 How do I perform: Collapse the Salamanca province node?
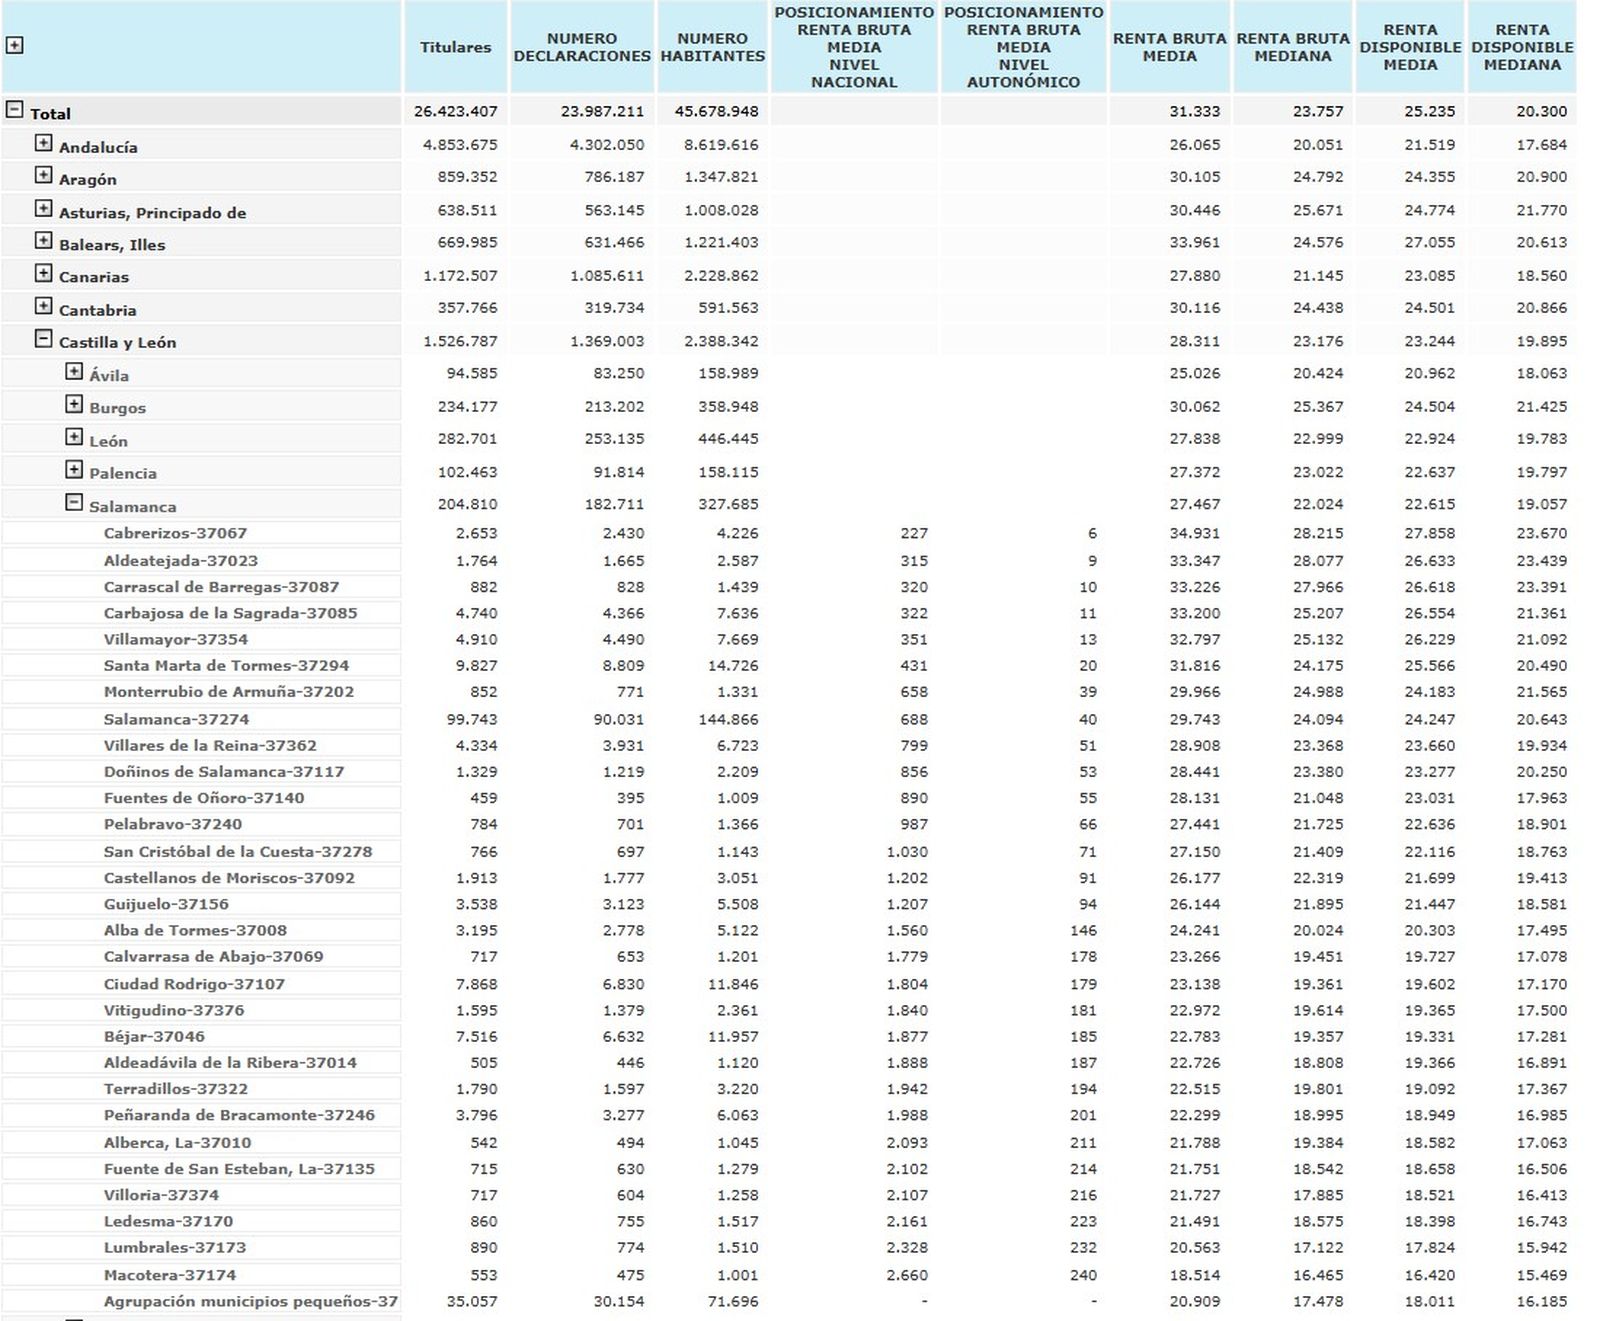(74, 503)
